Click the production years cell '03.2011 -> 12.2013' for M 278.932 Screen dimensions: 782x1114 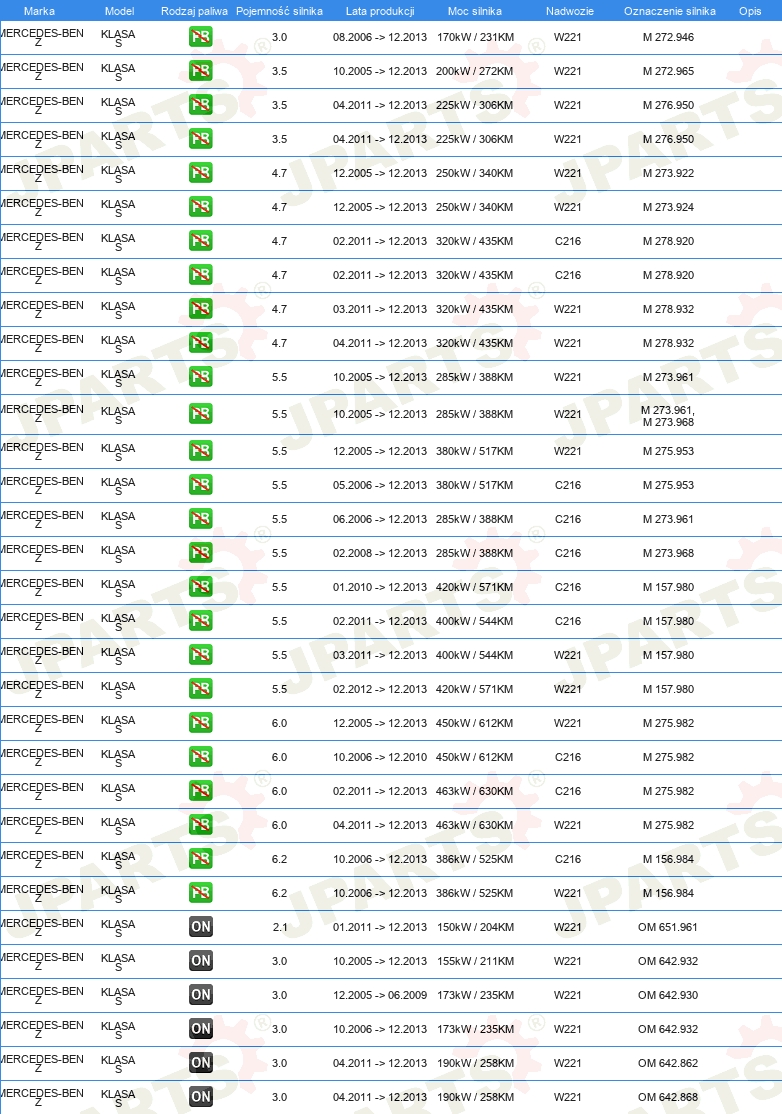(380, 309)
